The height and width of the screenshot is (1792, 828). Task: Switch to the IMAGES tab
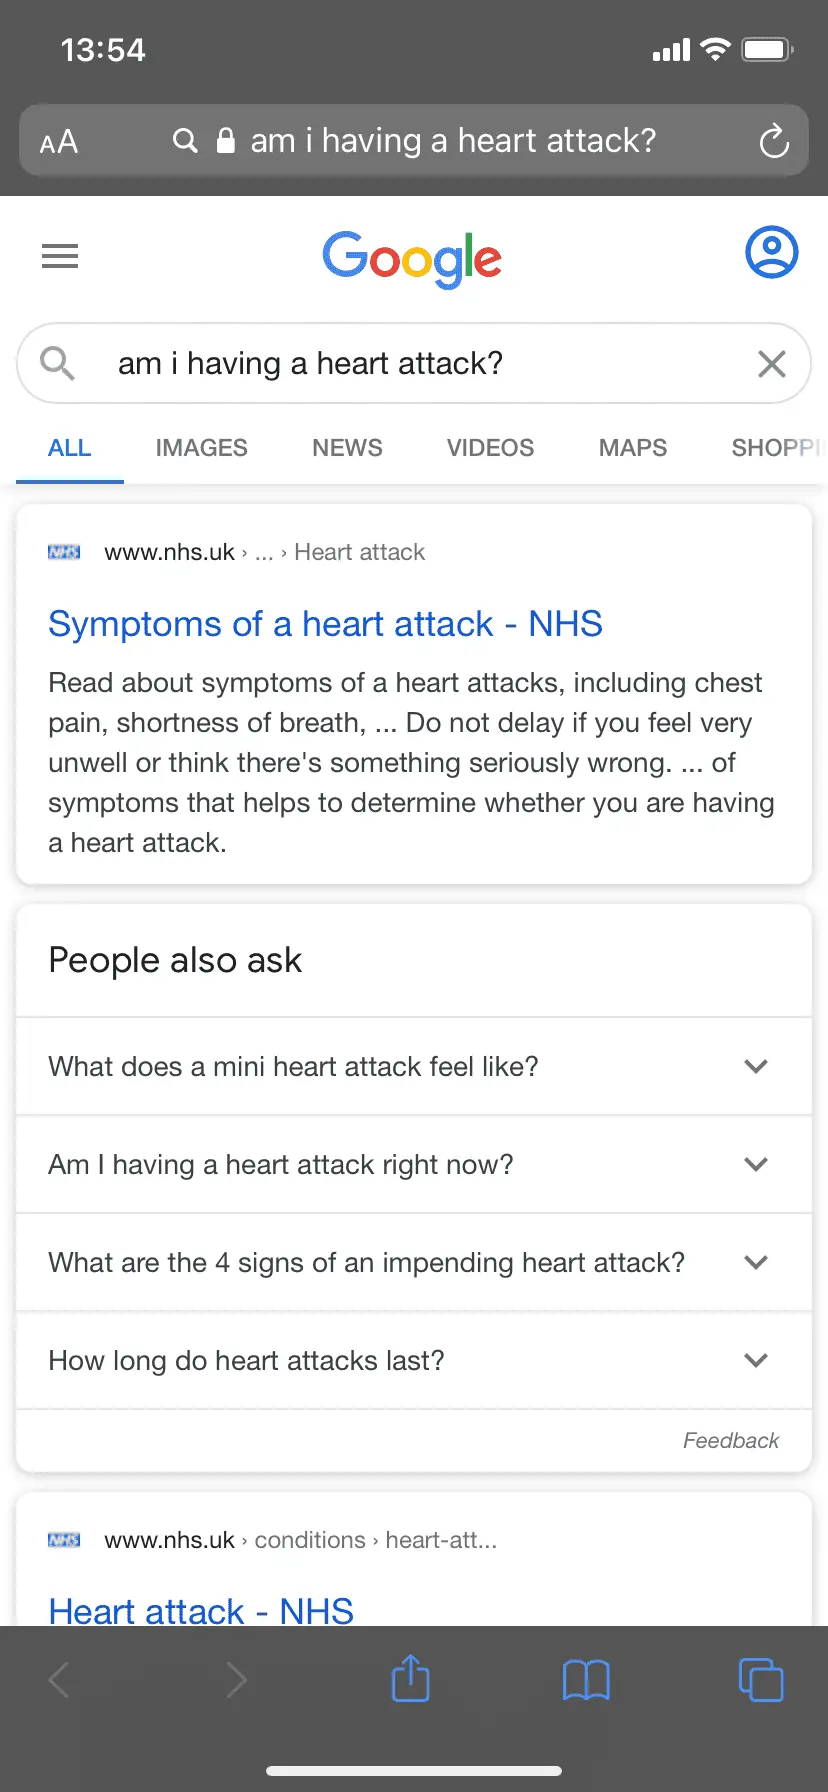click(x=201, y=448)
